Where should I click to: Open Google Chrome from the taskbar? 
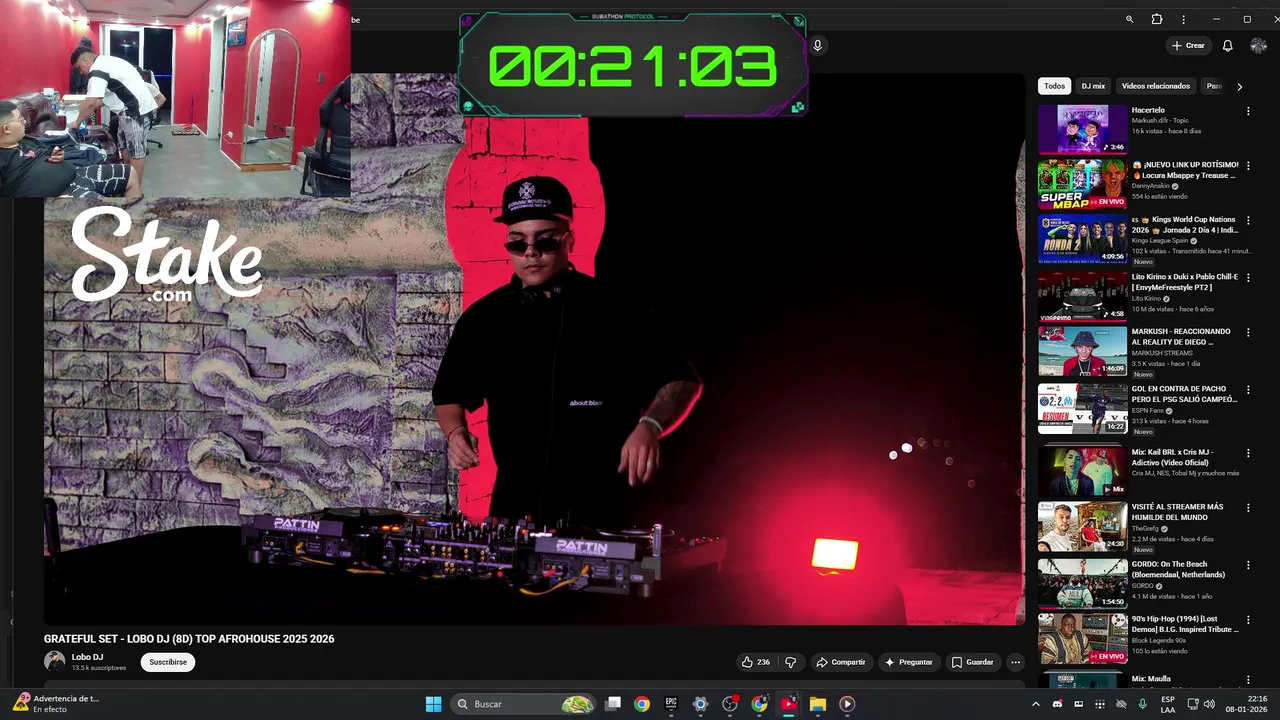pyautogui.click(x=642, y=704)
